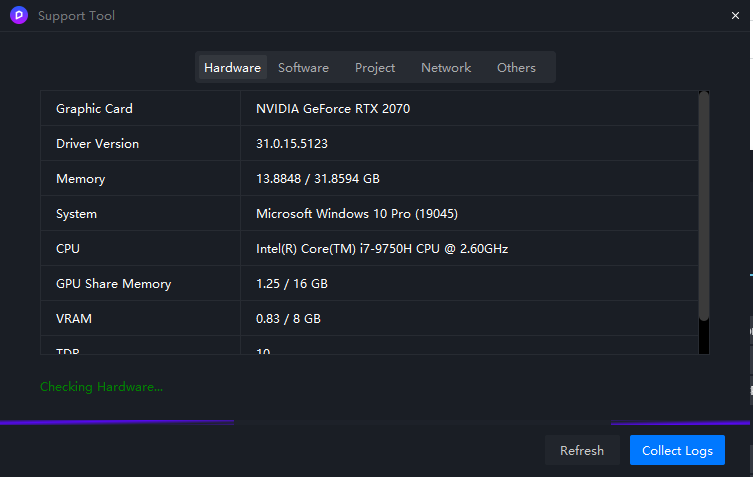Click the purple Support Tool app logo
This screenshot has width=753, height=477.
pyautogui.click(x=19, y=15)
